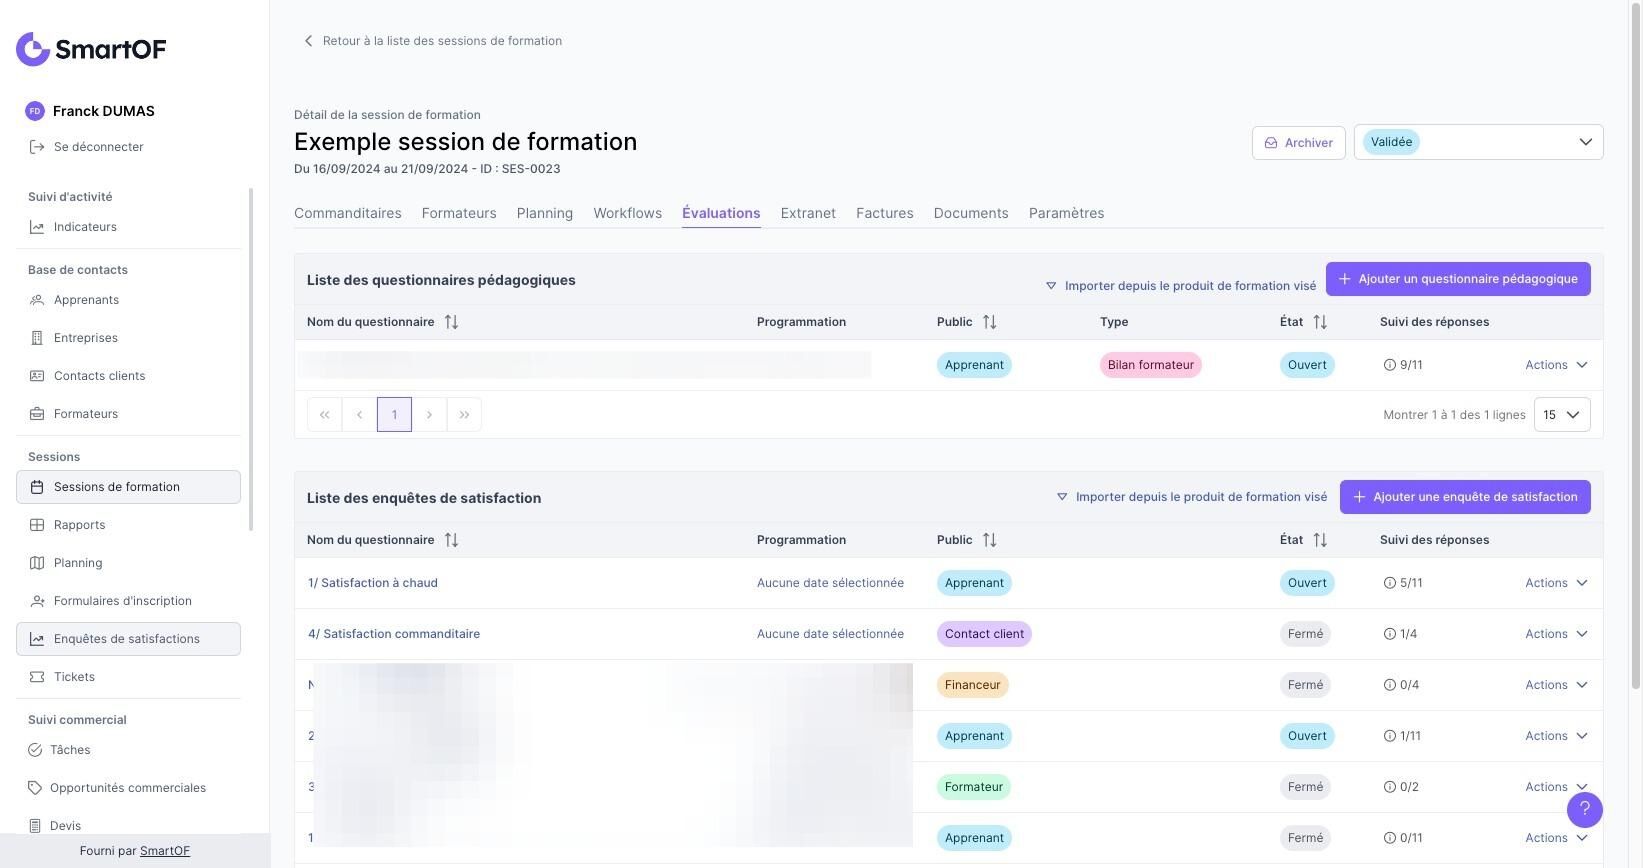Click the FD user avatar
This screenshot has width=1643, height=868.
(x=35, y=111)
